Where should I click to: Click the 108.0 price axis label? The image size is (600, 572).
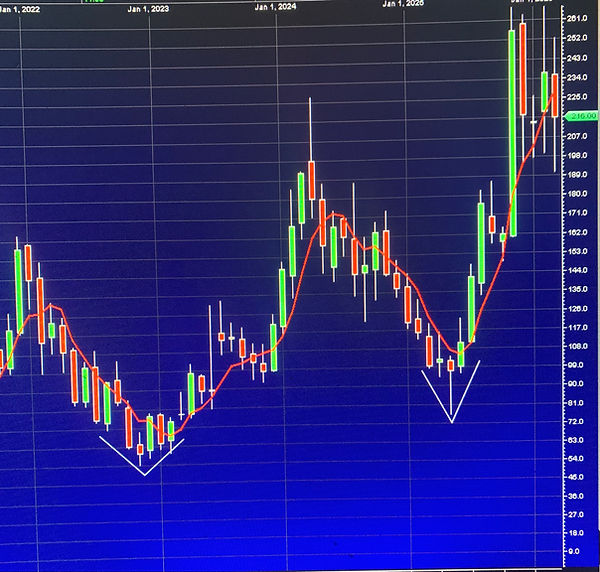point(579,346)
